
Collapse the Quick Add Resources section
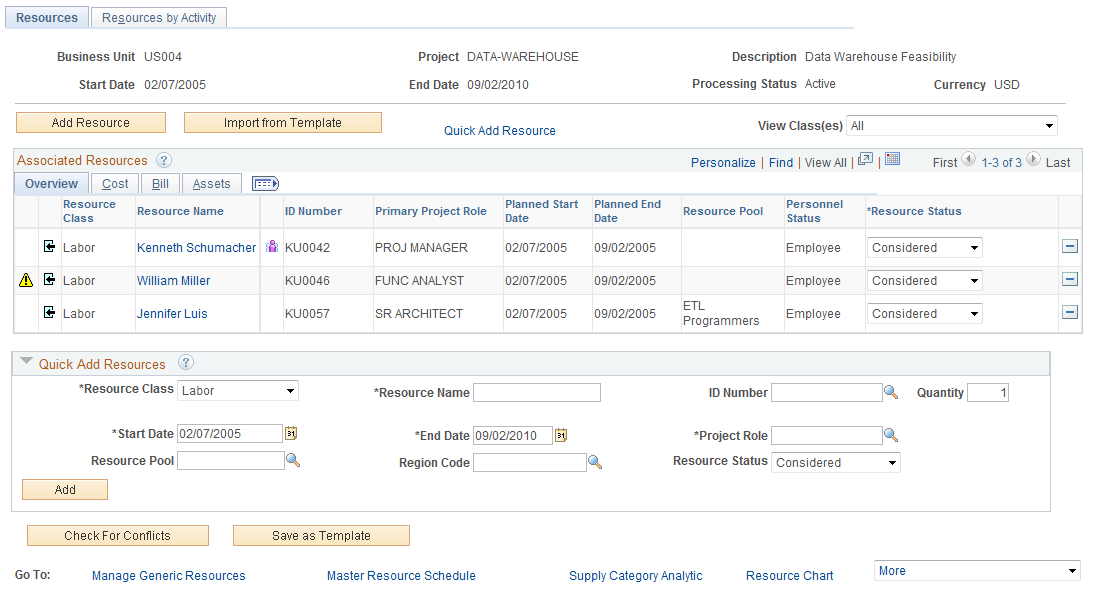27,362
